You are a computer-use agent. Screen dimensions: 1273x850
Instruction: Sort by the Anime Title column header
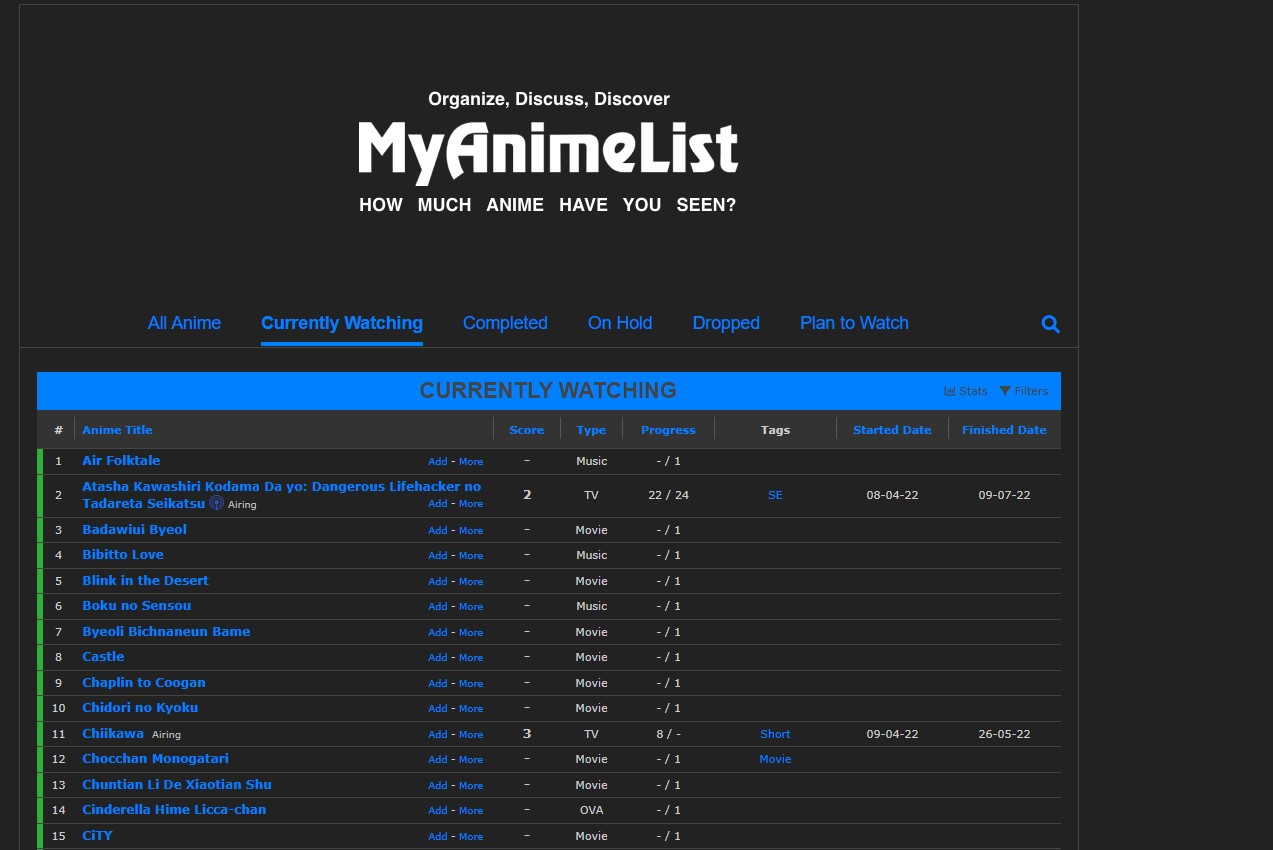click(x=117, y=430)
